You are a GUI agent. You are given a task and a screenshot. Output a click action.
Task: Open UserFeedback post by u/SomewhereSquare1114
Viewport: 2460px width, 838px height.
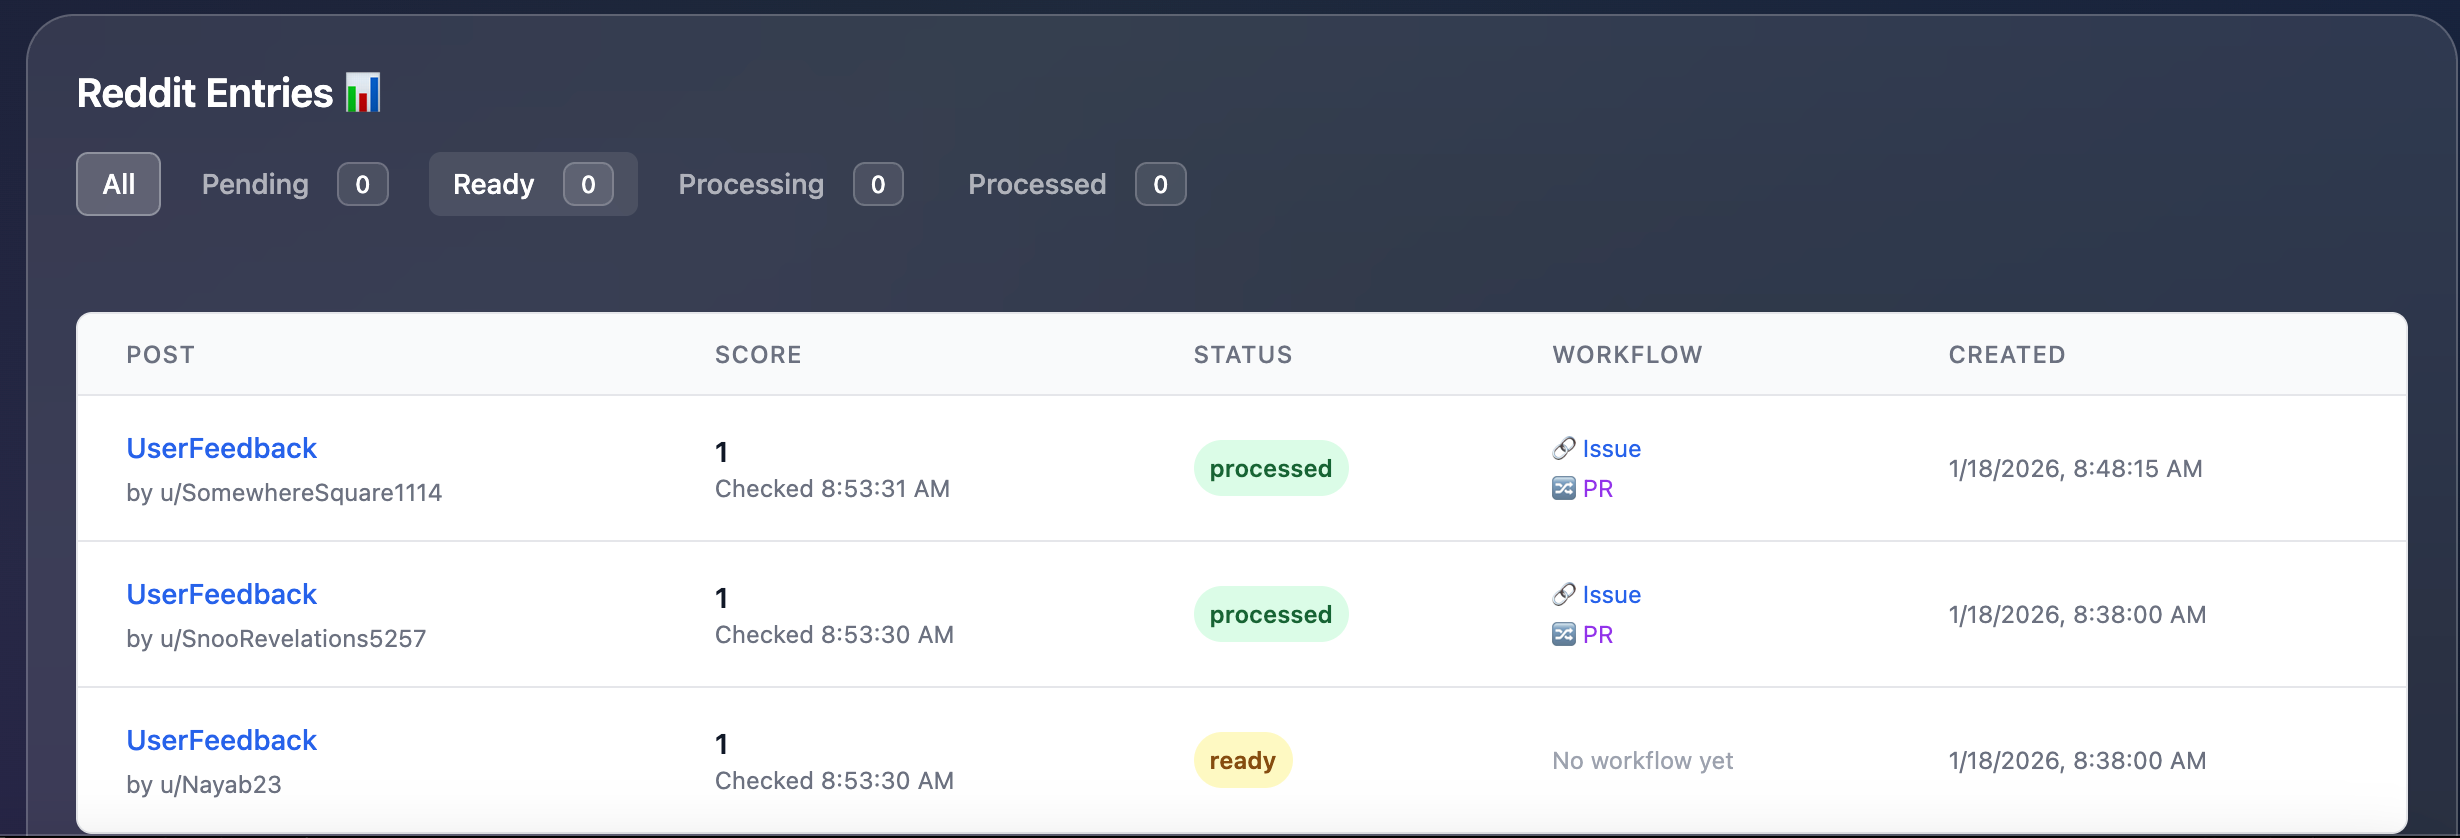point(221,448)
